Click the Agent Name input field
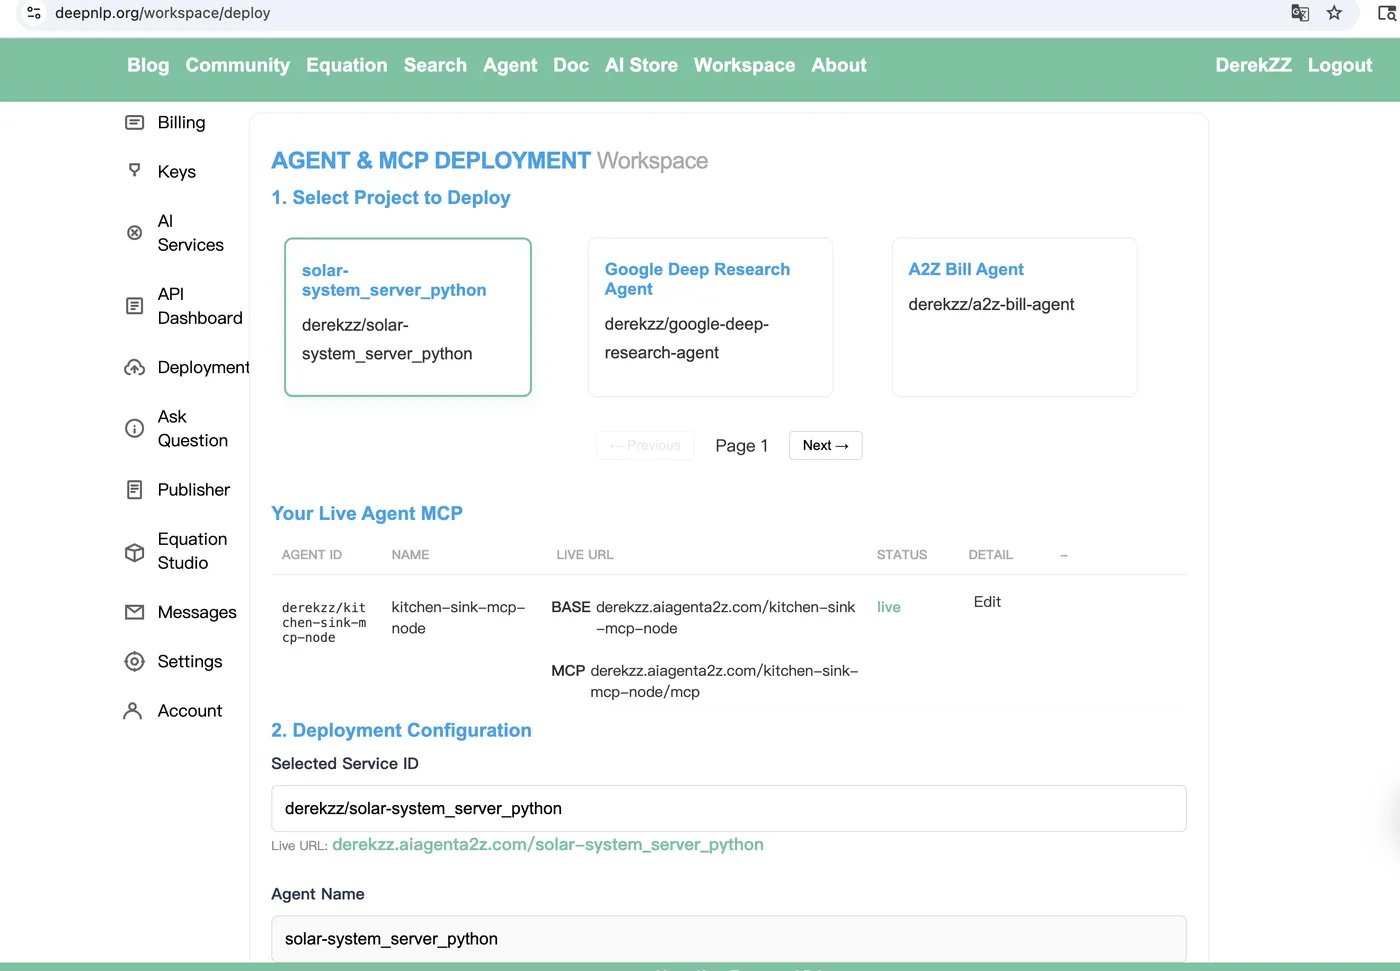 728,938
